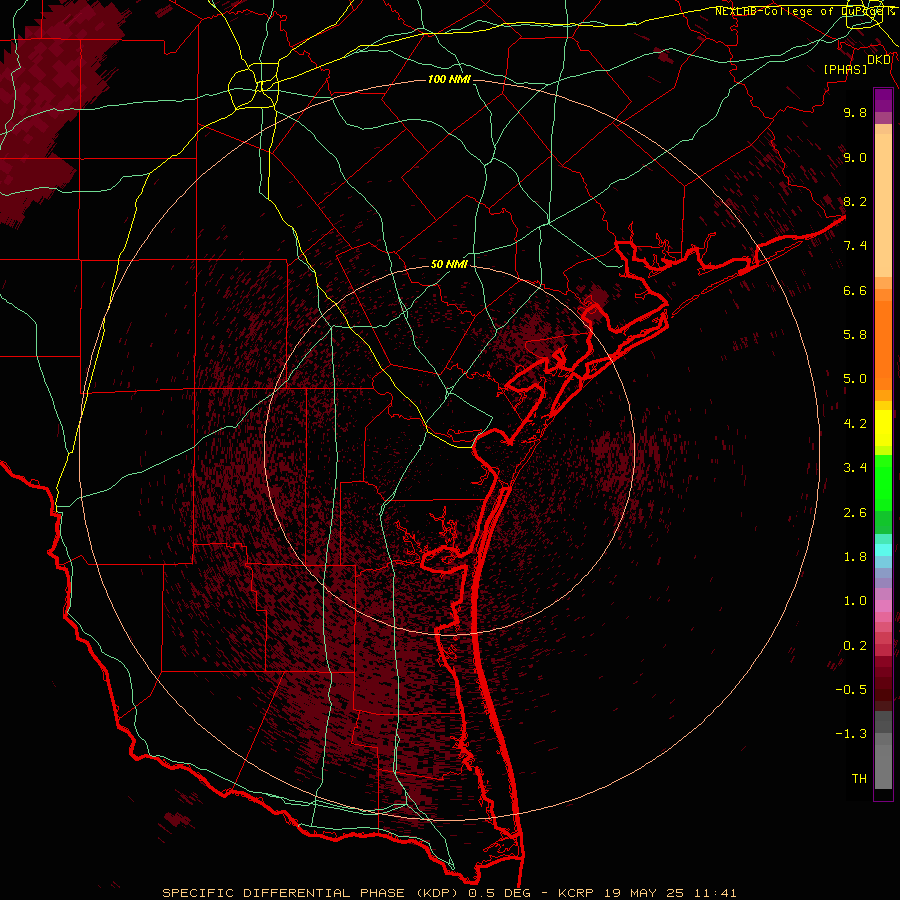Click the NEXLAB-College of DuPage credit text
Viewport: 900px width, 900px height.
click(x=798, y=11)
